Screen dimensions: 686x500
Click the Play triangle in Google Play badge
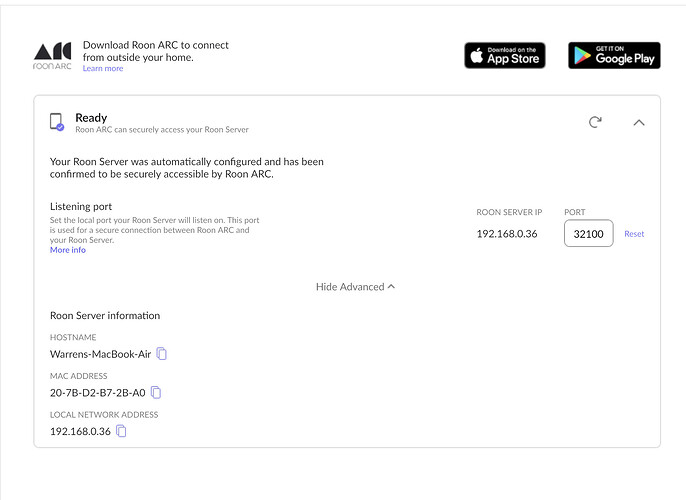point(582,56)
